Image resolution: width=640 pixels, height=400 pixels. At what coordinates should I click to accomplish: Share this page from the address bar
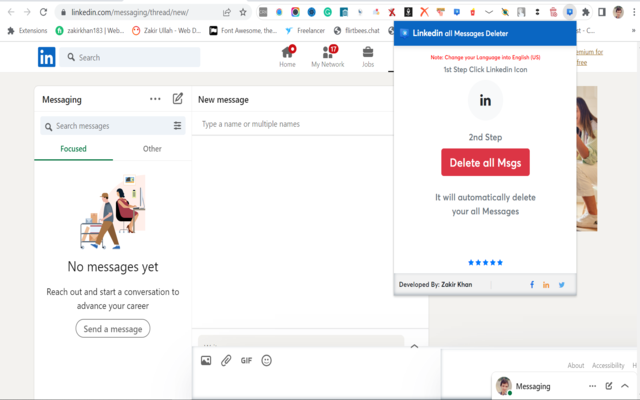click(x=227, y=12)
